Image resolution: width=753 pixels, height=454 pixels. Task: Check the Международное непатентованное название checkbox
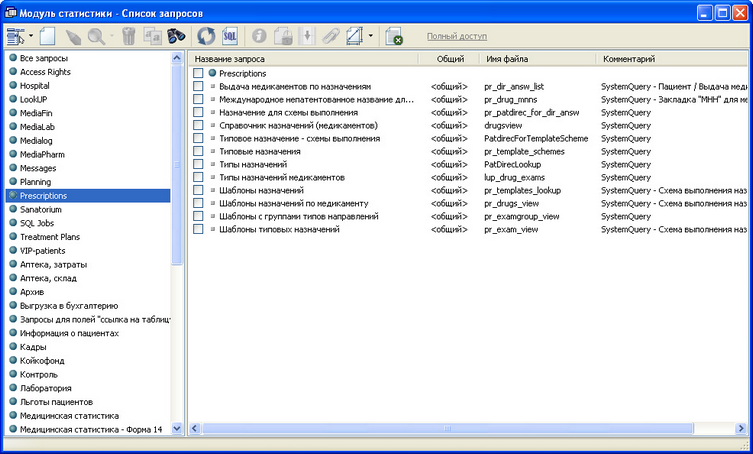tap(198, 99)
